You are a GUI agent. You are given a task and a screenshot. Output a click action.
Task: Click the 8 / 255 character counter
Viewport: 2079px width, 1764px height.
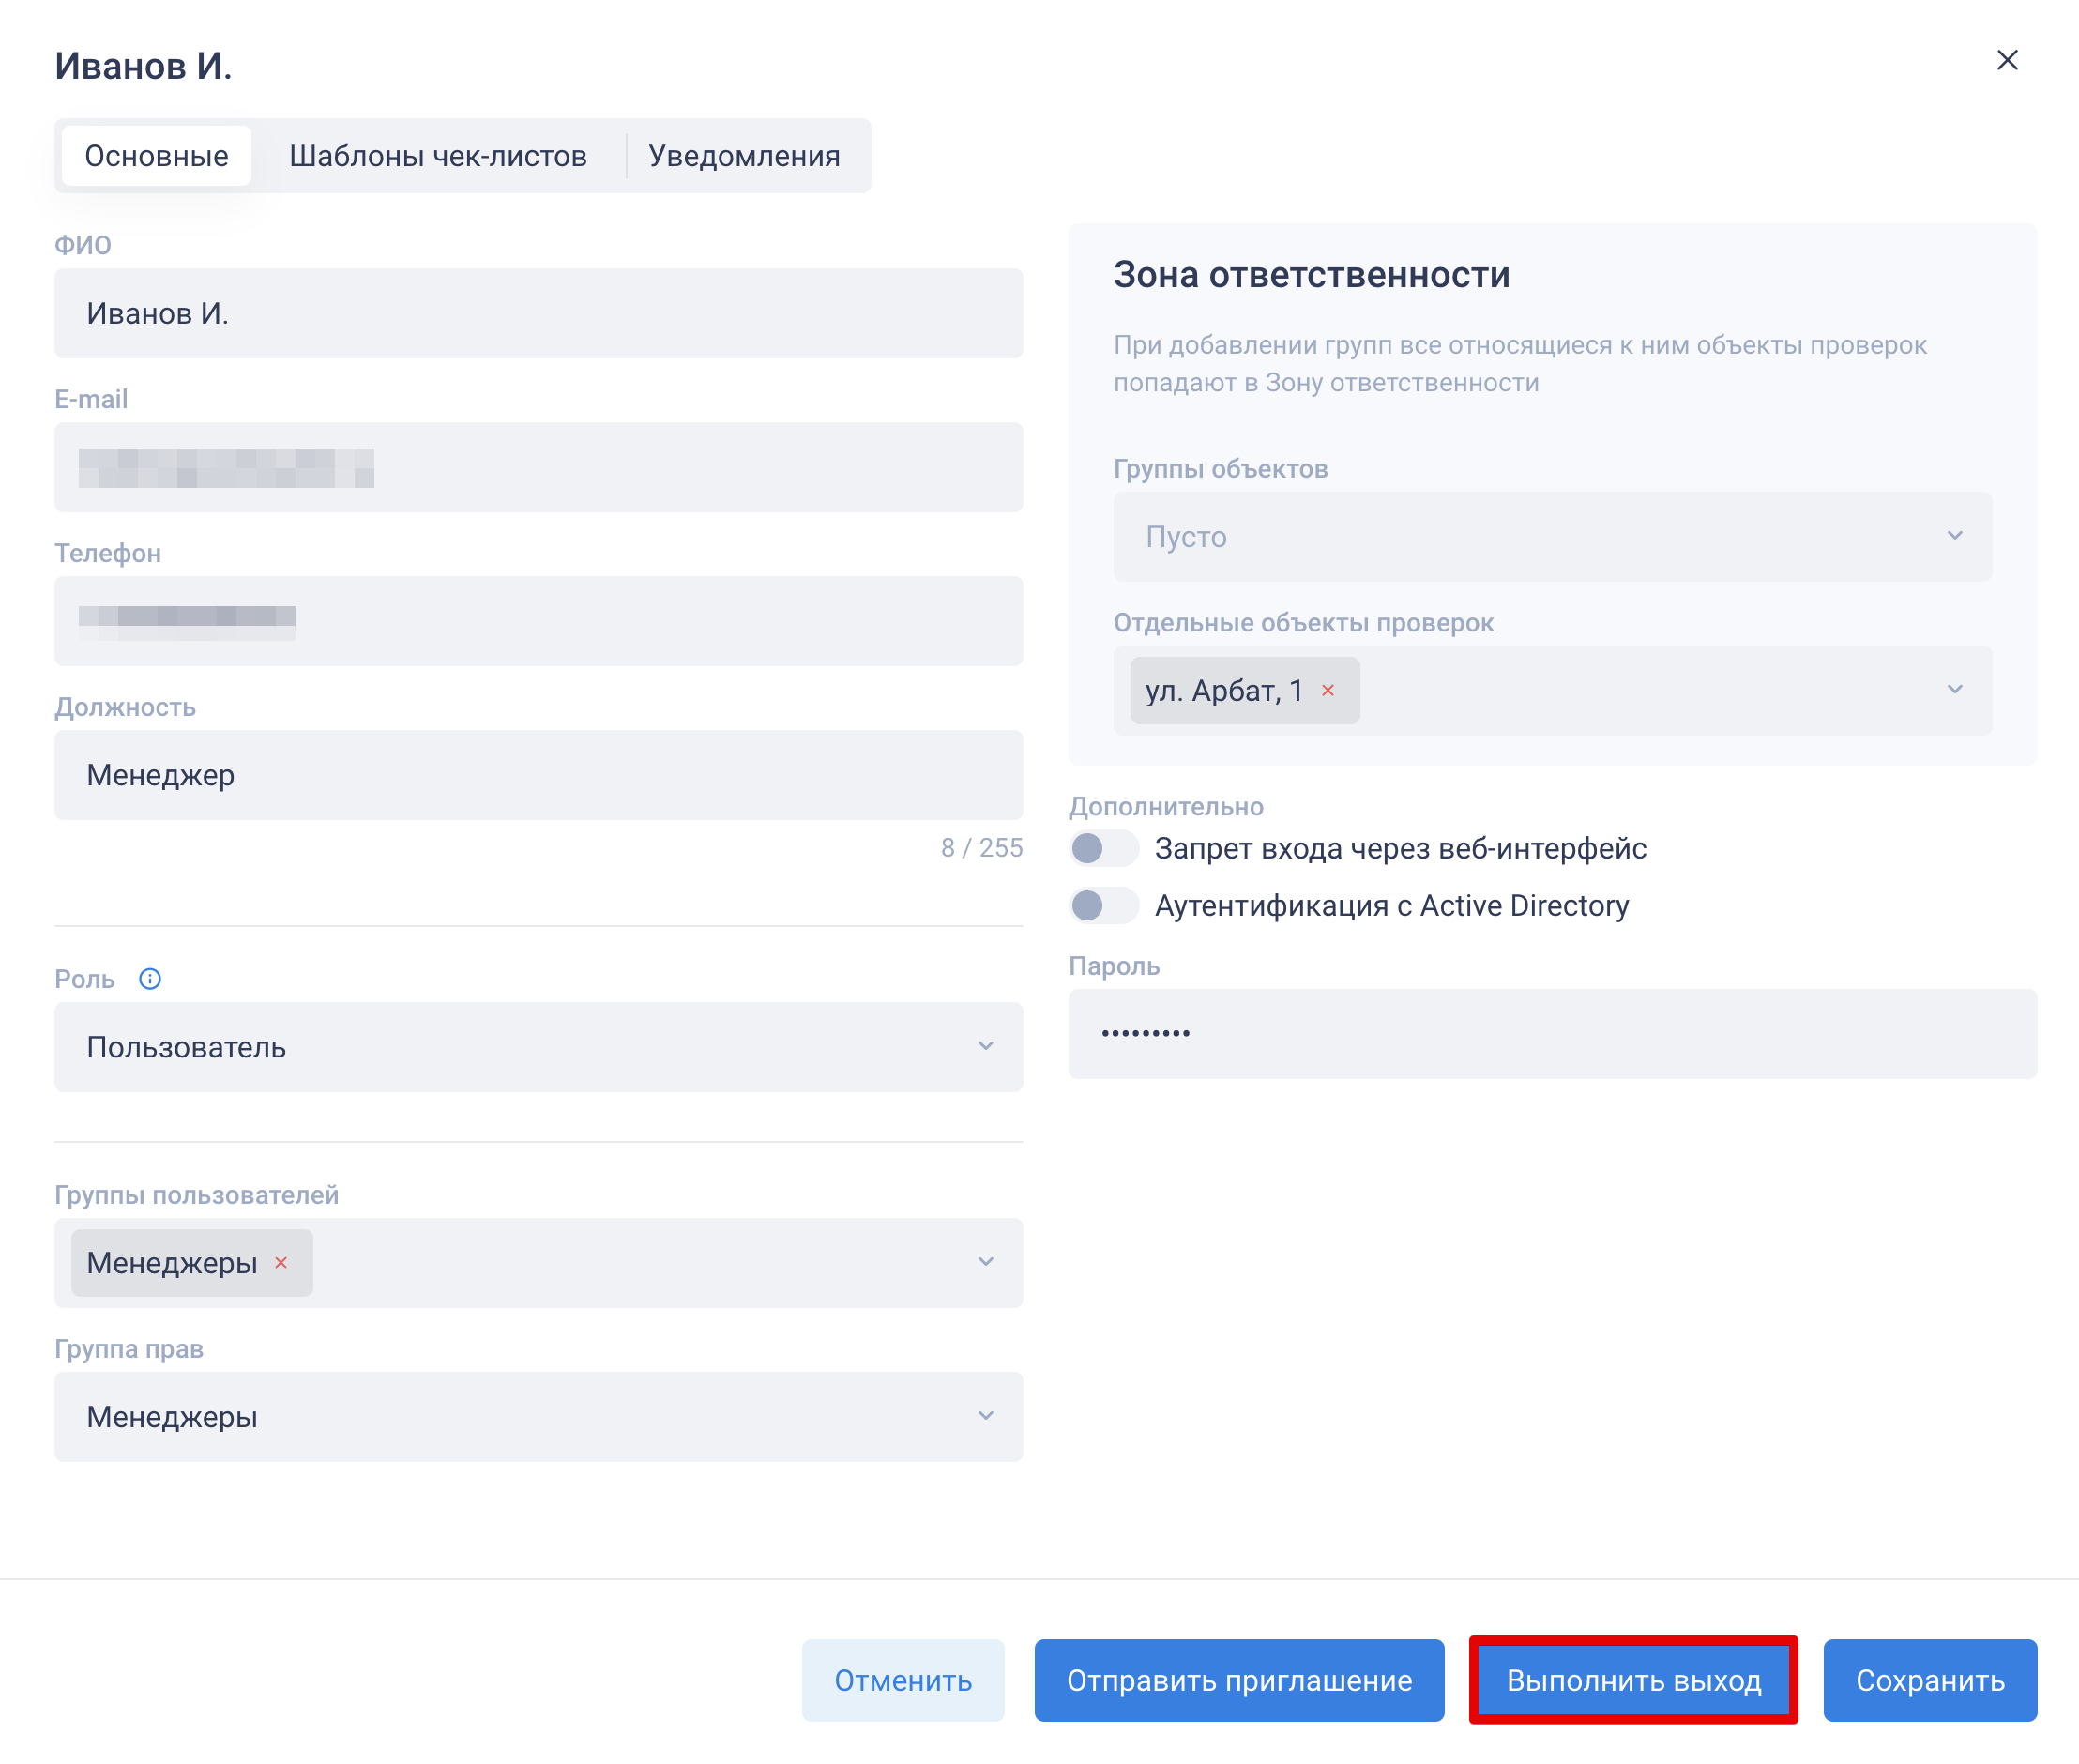coord(981,847)
